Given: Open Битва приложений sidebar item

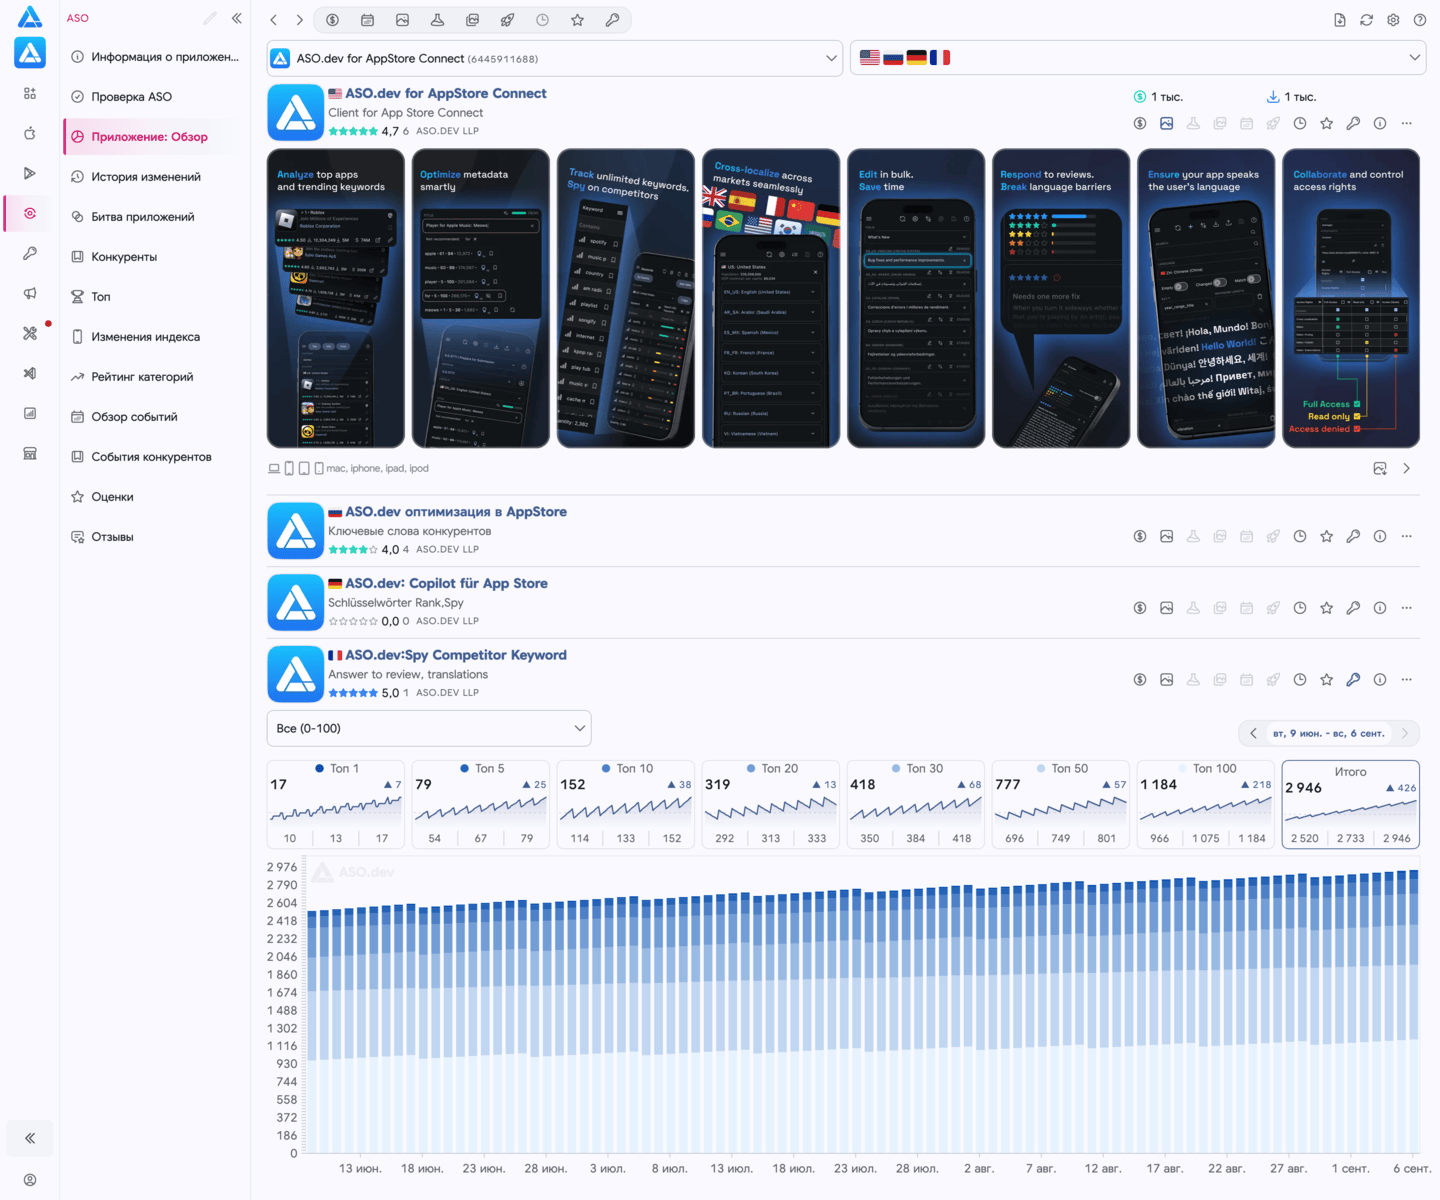Looking at the screenshot, I should tap(155, 217).
